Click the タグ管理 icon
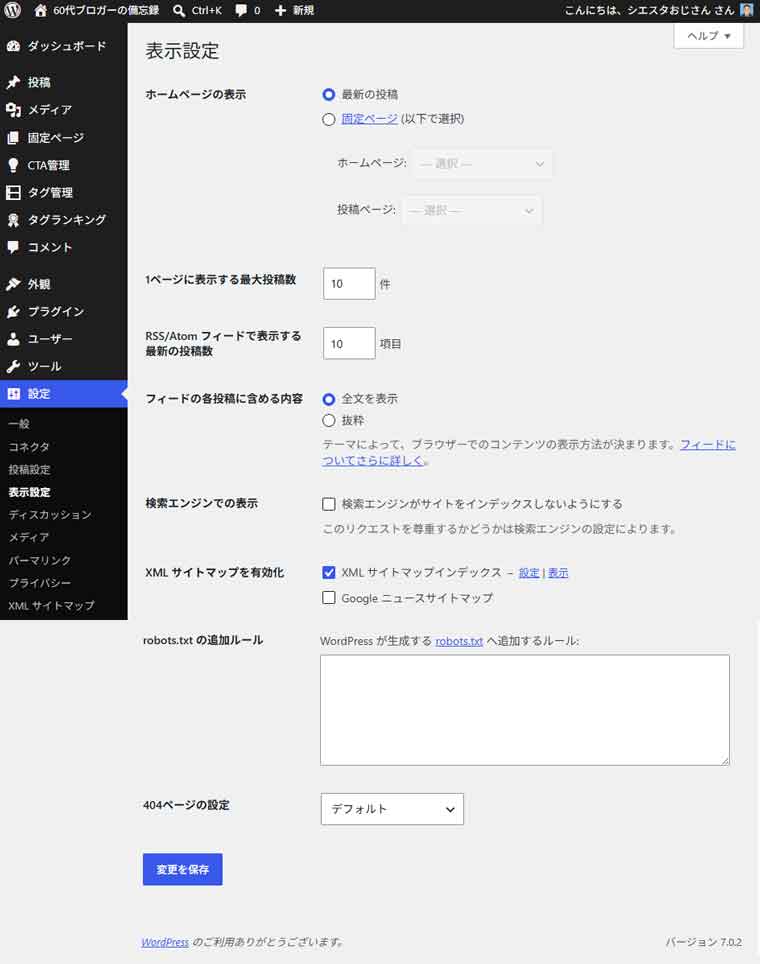The image size is (760, 964). [13, 192]
